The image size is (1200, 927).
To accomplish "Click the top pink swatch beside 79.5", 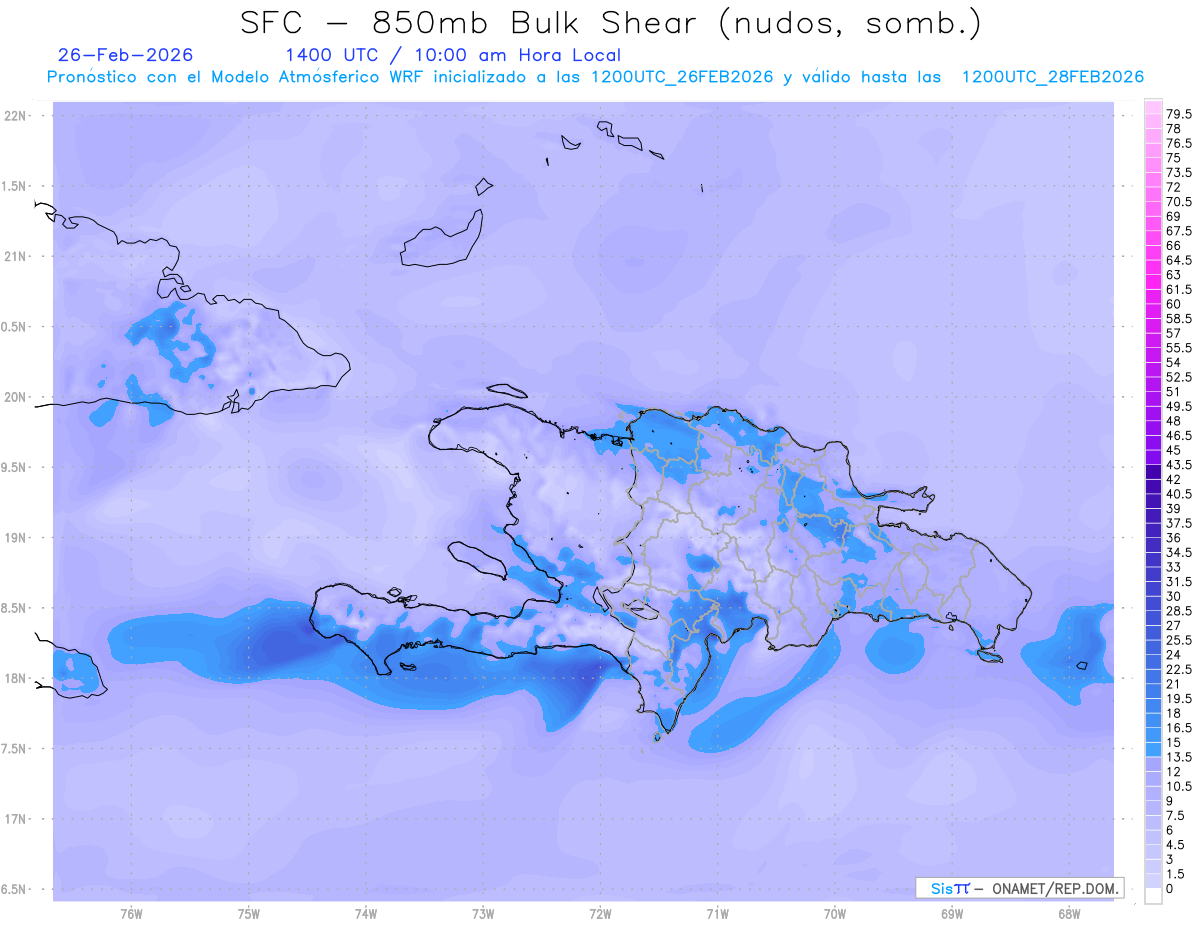I will (1153, 107).
